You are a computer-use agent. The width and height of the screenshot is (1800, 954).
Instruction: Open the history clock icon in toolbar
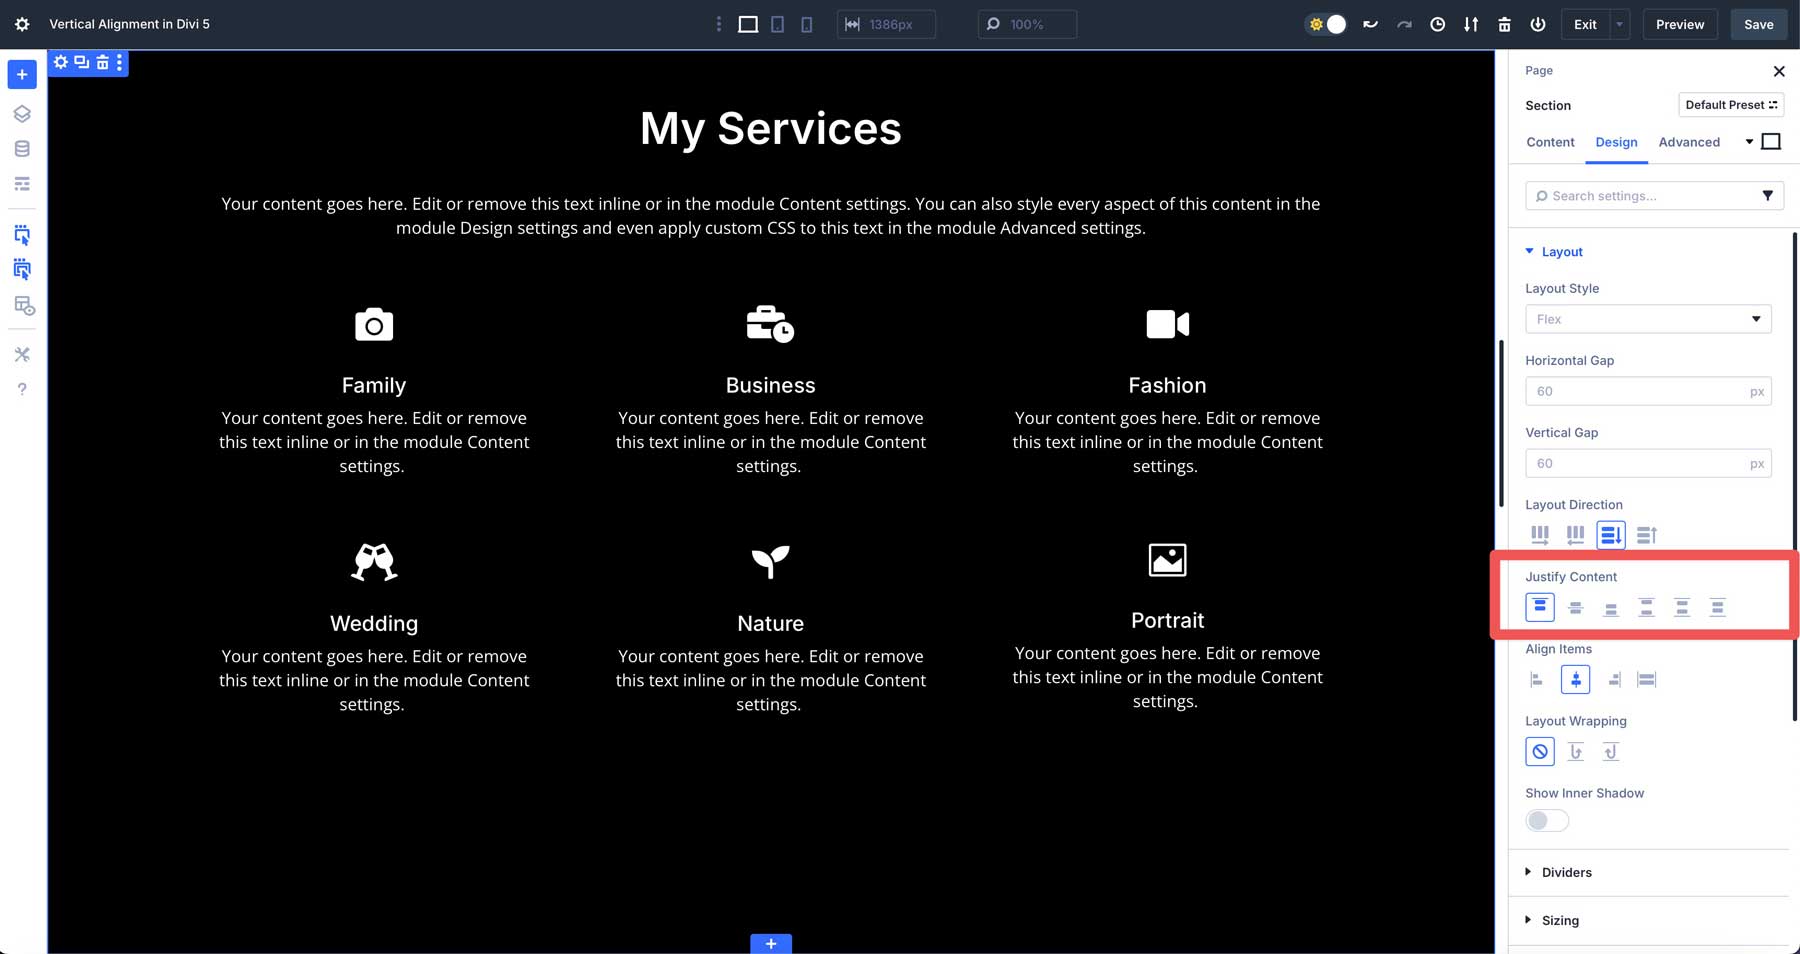pos(1438,24)
